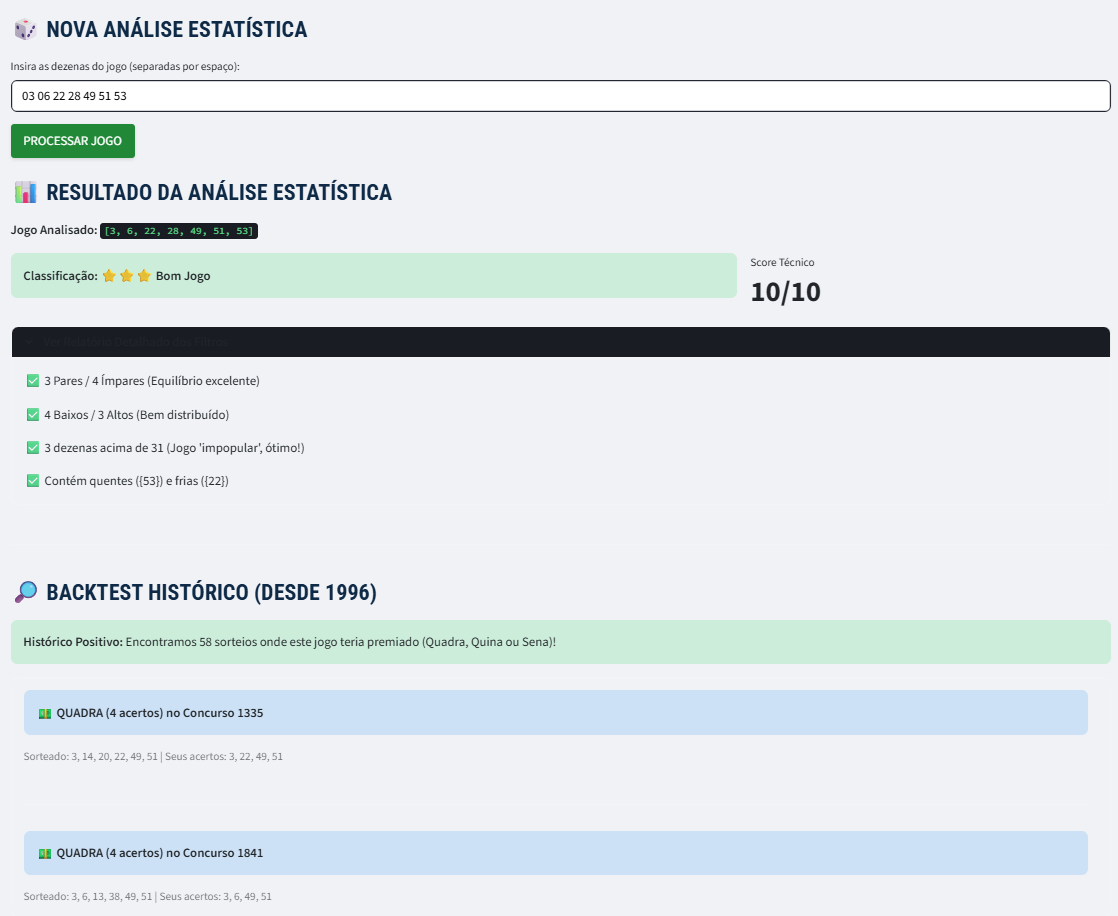Click the green check for dezenas acima de 31

pos(33,448)
